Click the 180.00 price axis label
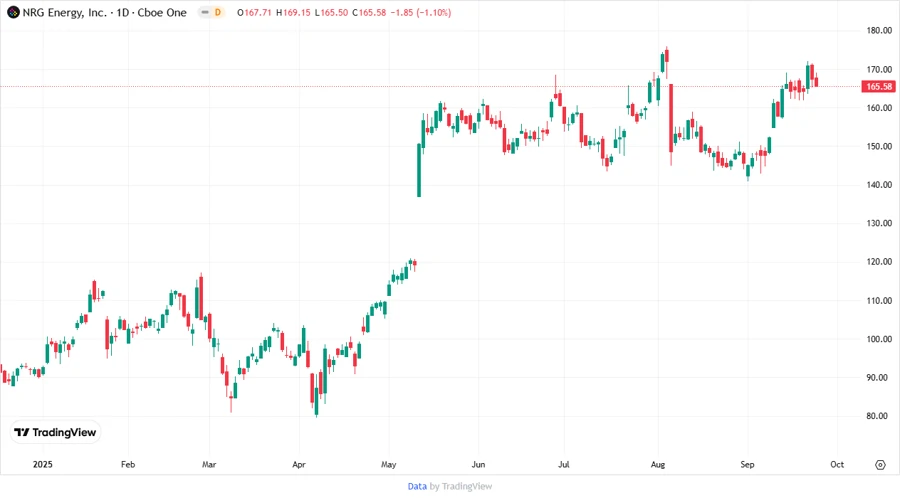The height and width of the screenshot is (498, 900). [879, 30]
